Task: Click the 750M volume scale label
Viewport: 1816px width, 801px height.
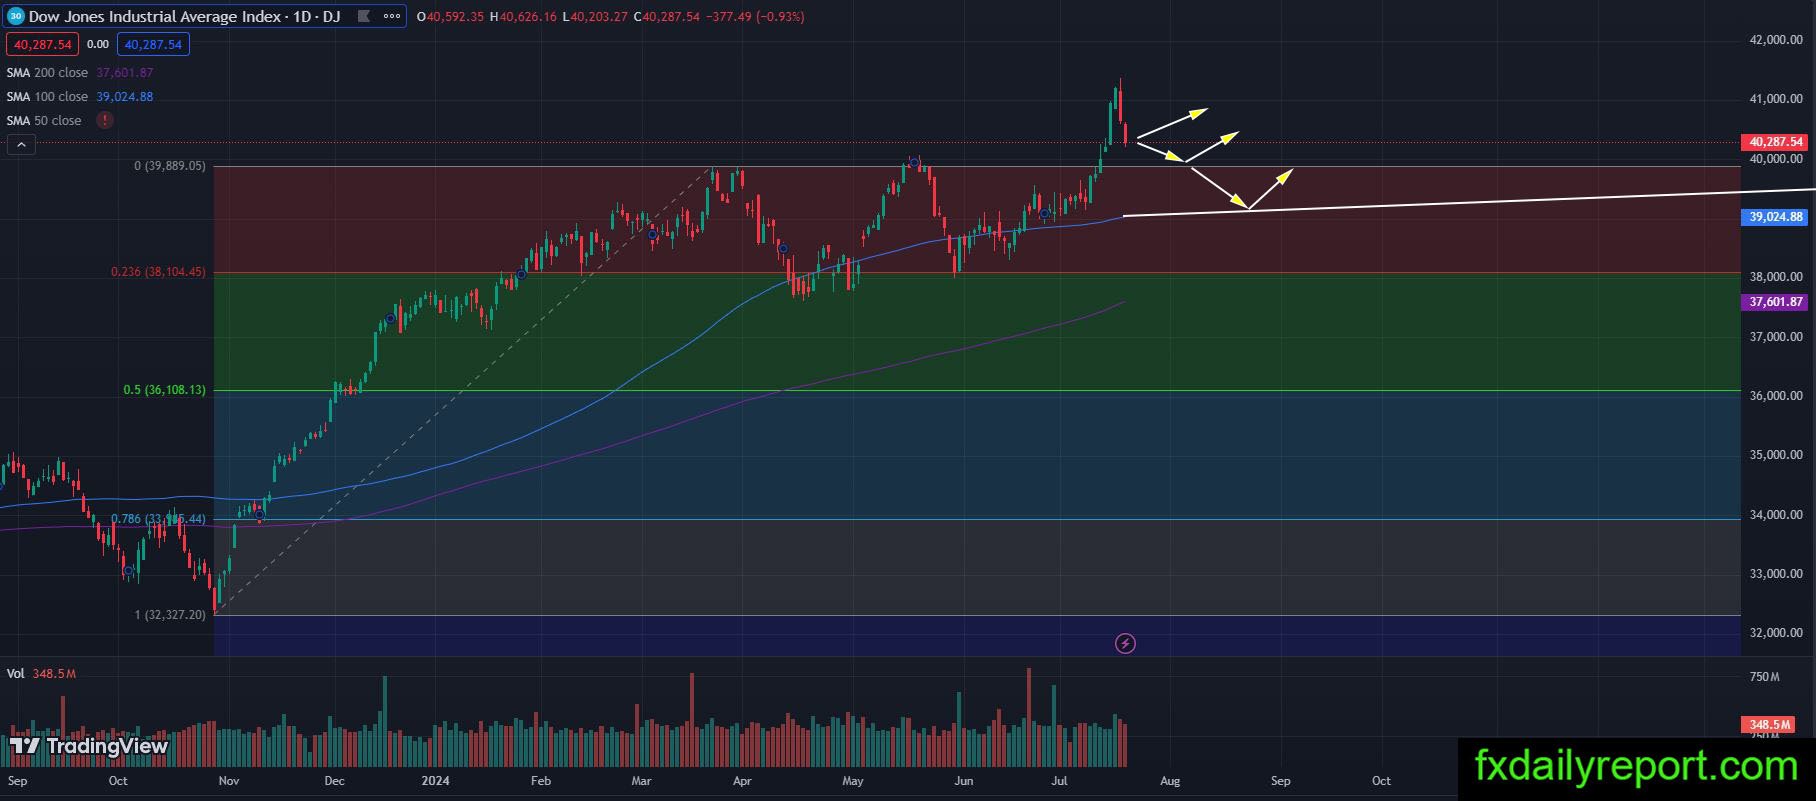Action: 1764,677
